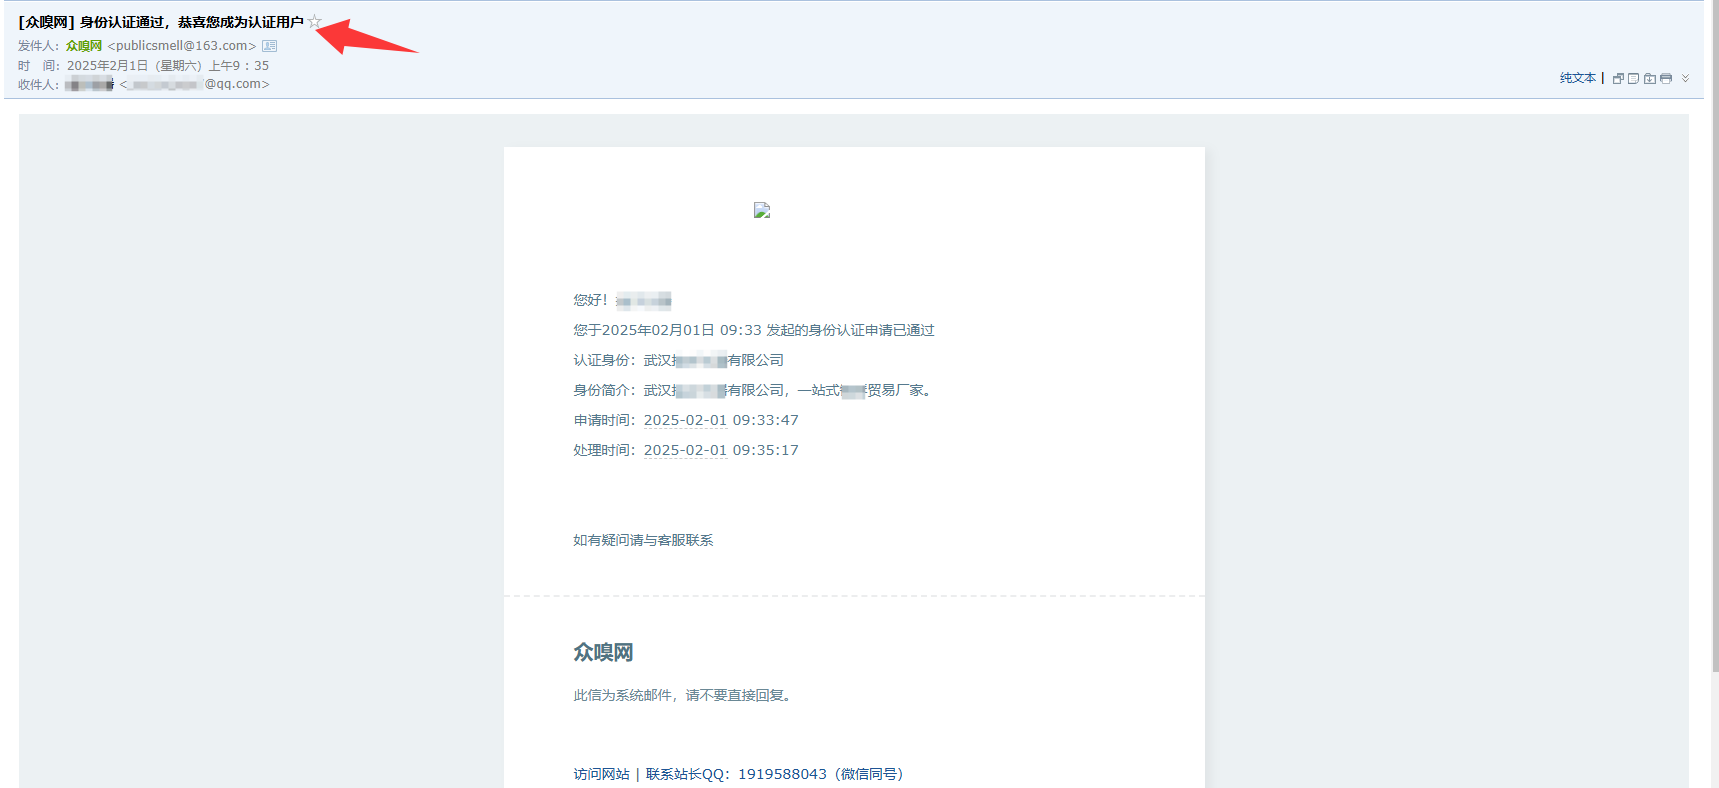The height and width of the screenshot is (788, 1719).
Task: Click the 2025年2月1日 send time text
Action: click(168, 66)
